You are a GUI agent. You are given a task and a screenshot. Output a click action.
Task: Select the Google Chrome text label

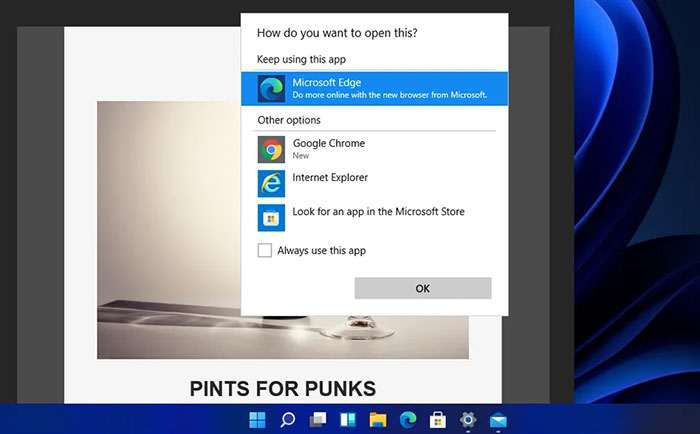329,143
